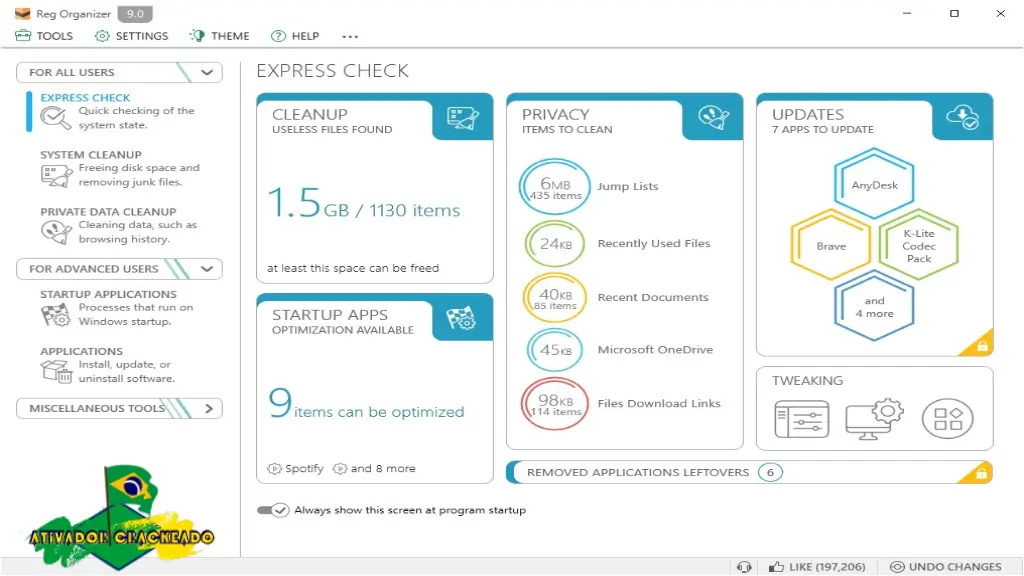Click the headset support icon in status bar
This screenshot has width=1024, height=576.
tap(744, 567)
